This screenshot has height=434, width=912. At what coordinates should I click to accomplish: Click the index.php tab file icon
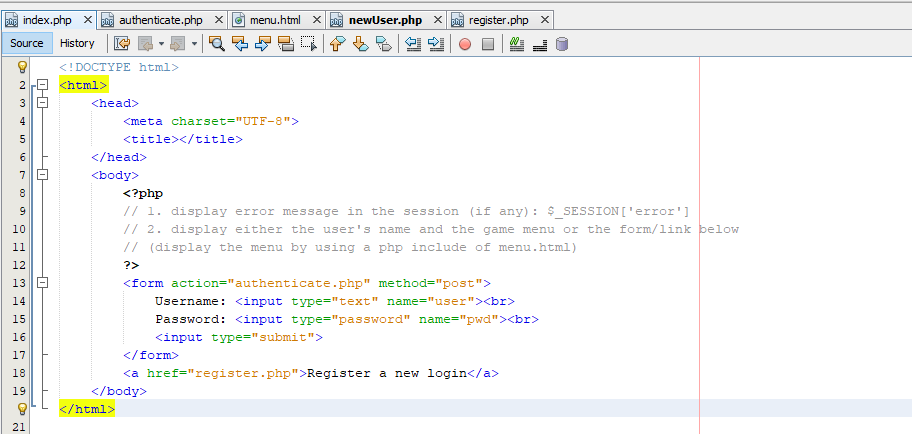12,20
